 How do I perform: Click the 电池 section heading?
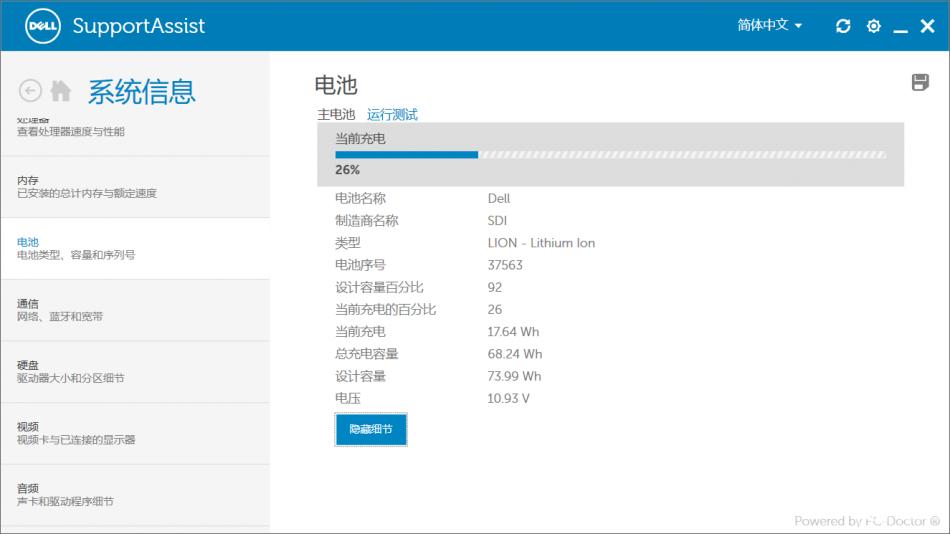coord(336,85)
